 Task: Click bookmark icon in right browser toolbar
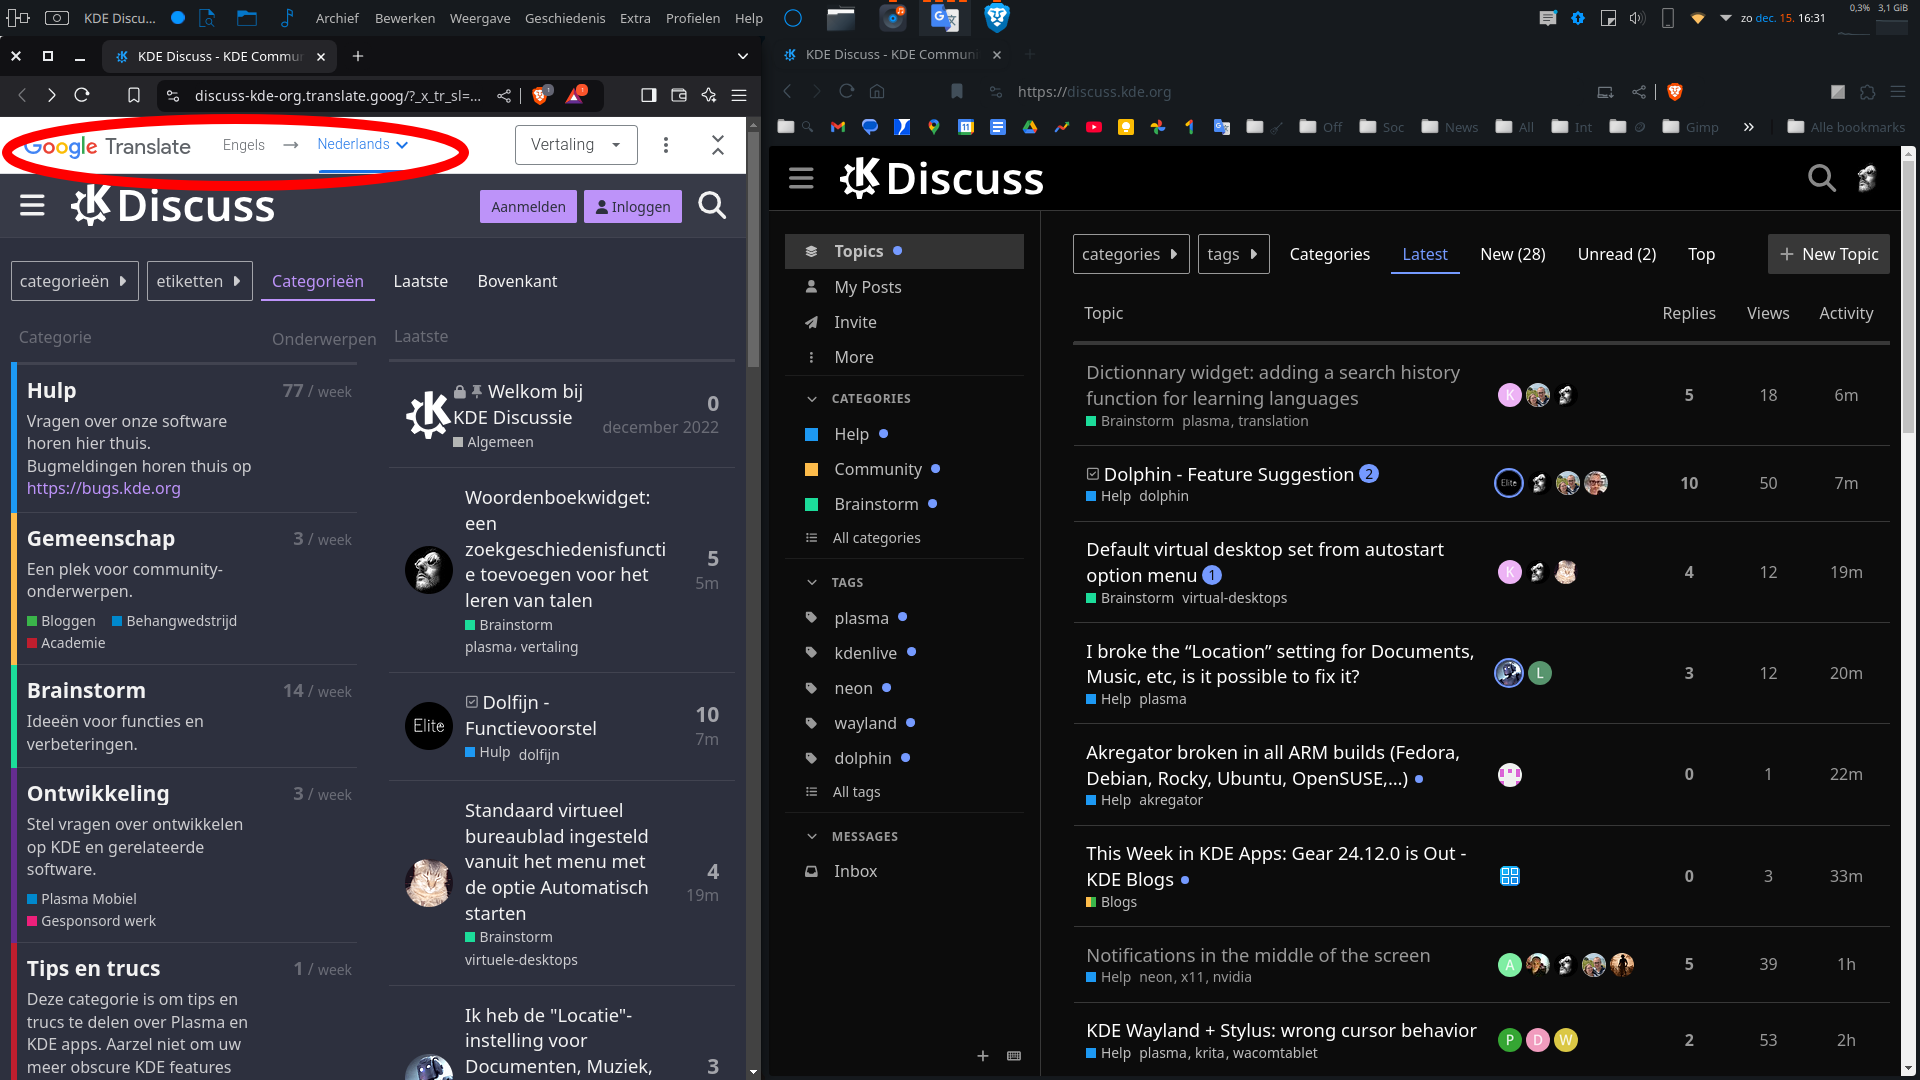click(957, 91)
